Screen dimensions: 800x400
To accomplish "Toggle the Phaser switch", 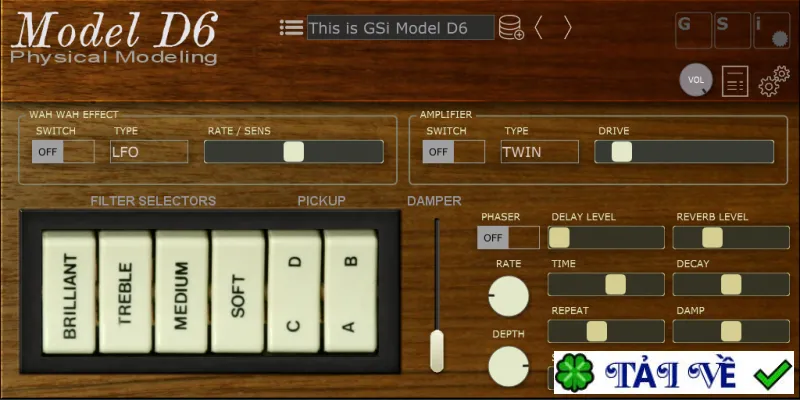I will 508,238.
